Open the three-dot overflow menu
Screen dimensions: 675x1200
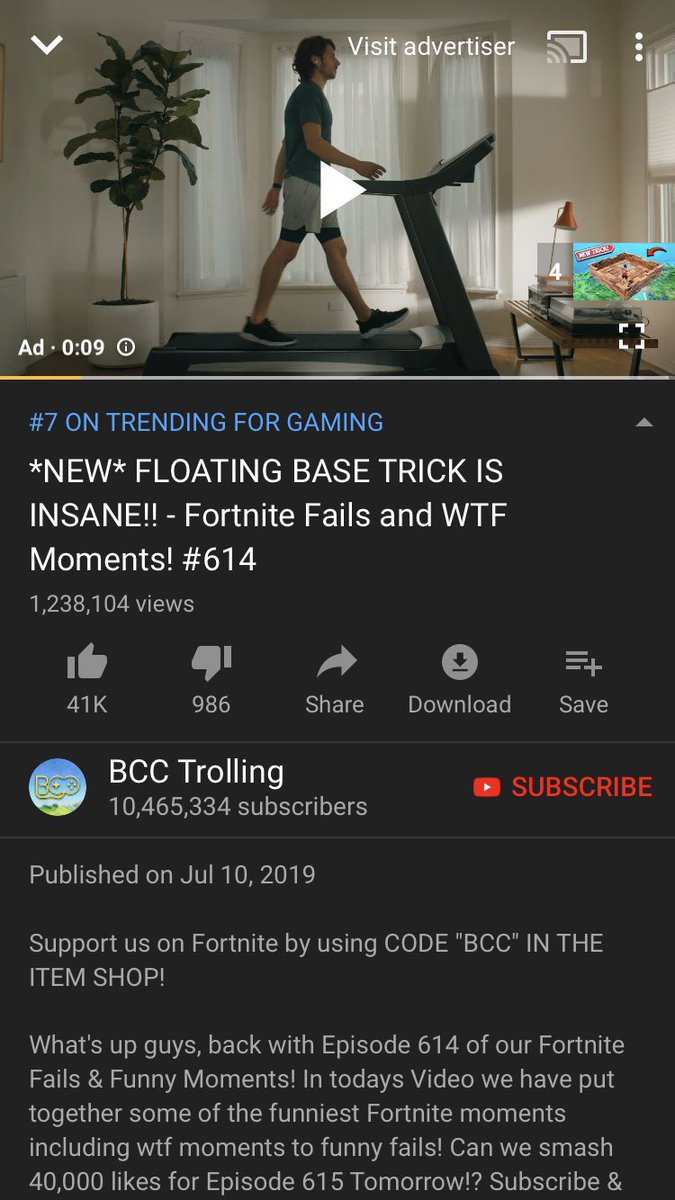[639, 47]
